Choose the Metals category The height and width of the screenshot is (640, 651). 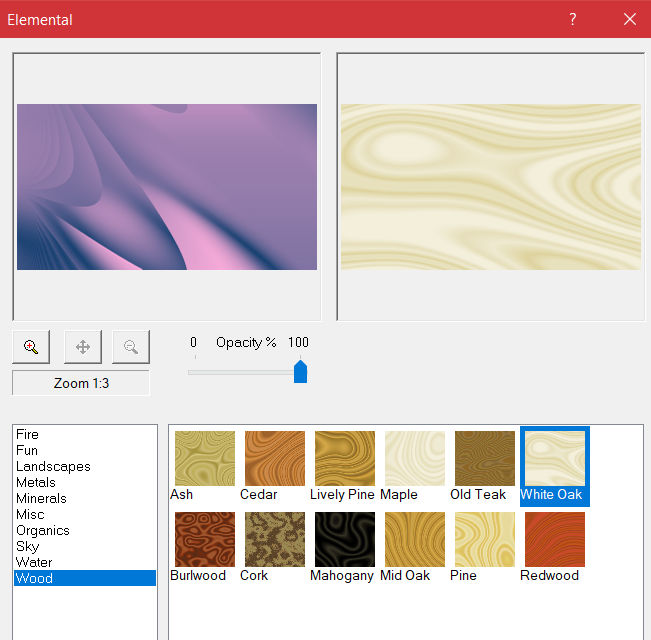[36, 482]
